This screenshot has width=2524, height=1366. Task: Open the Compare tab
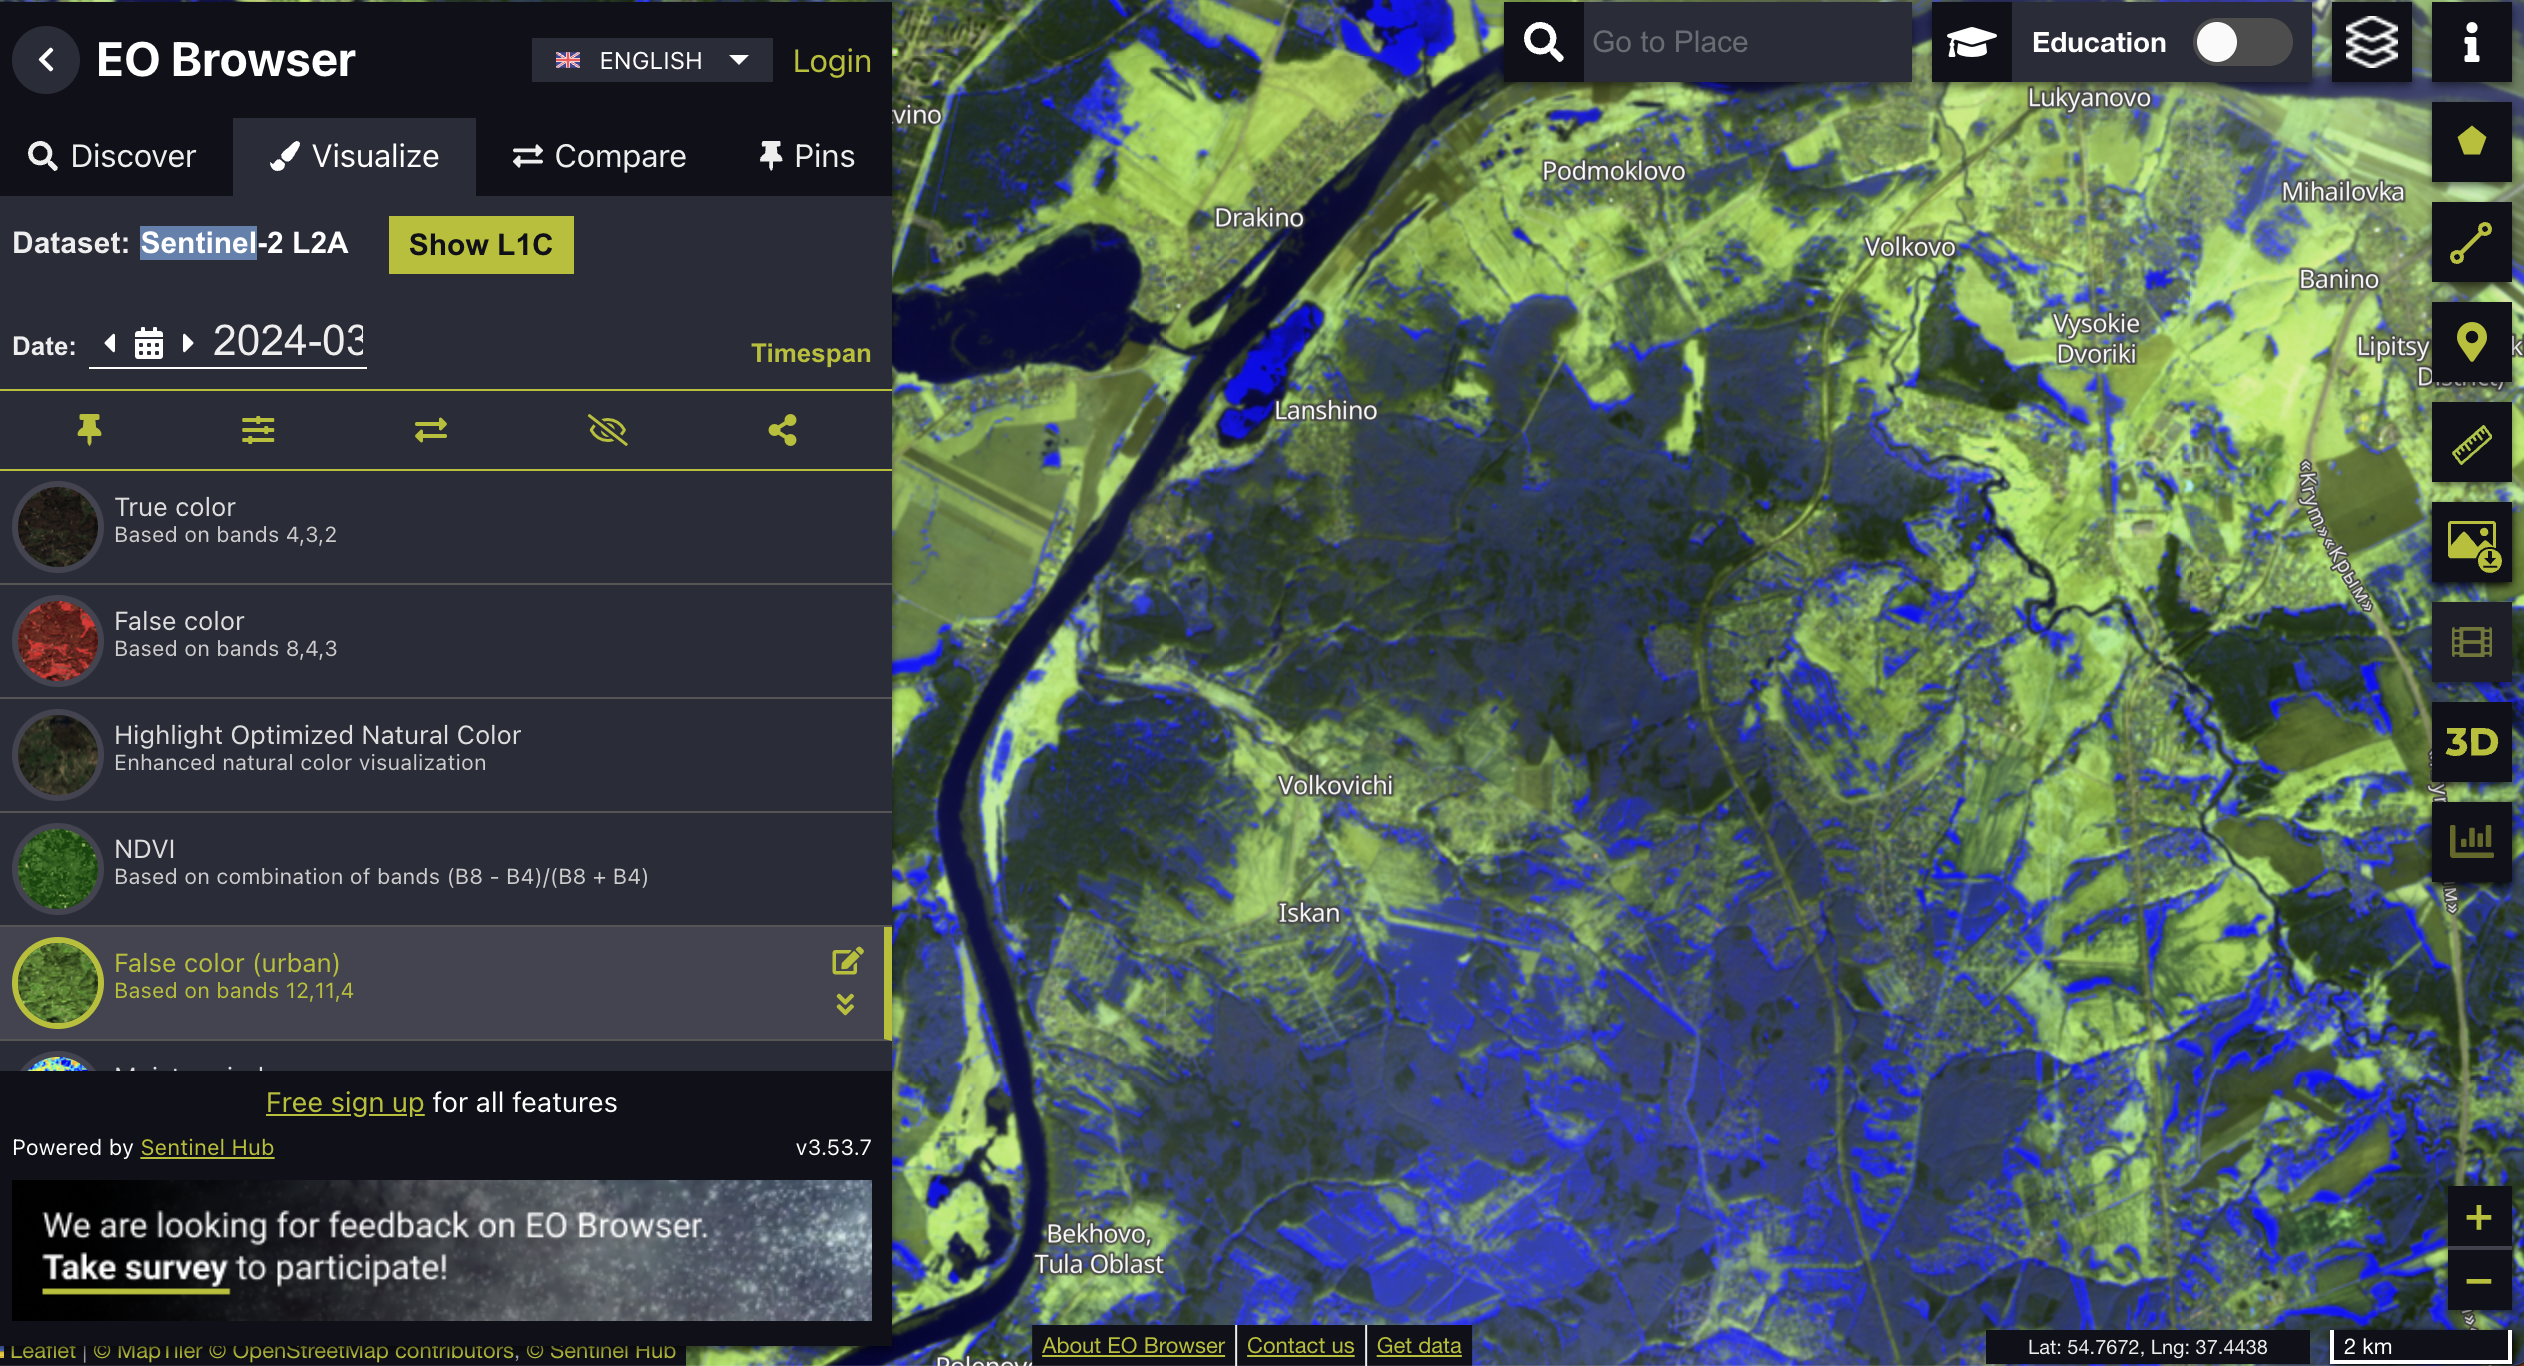[598, 156]
